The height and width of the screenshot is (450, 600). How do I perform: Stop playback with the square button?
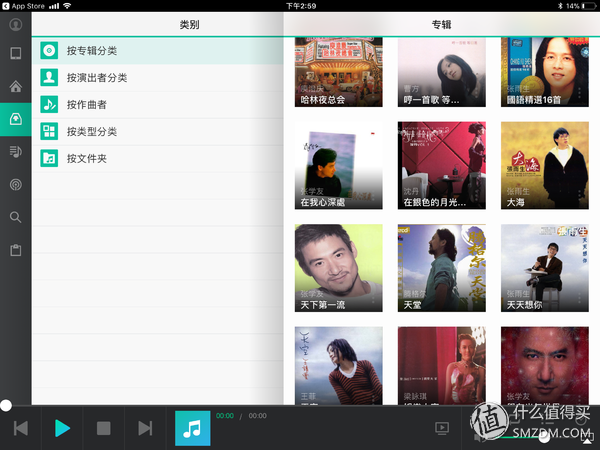[104, 428]
